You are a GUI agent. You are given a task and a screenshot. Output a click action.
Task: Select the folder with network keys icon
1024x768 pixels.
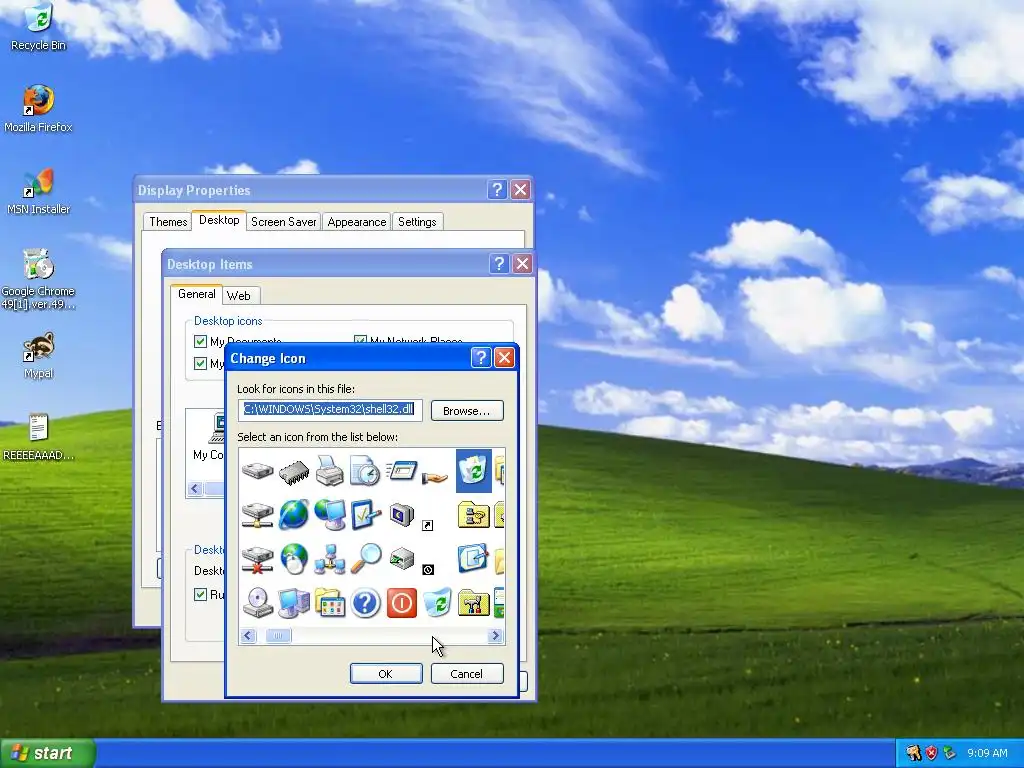point(473,515)
